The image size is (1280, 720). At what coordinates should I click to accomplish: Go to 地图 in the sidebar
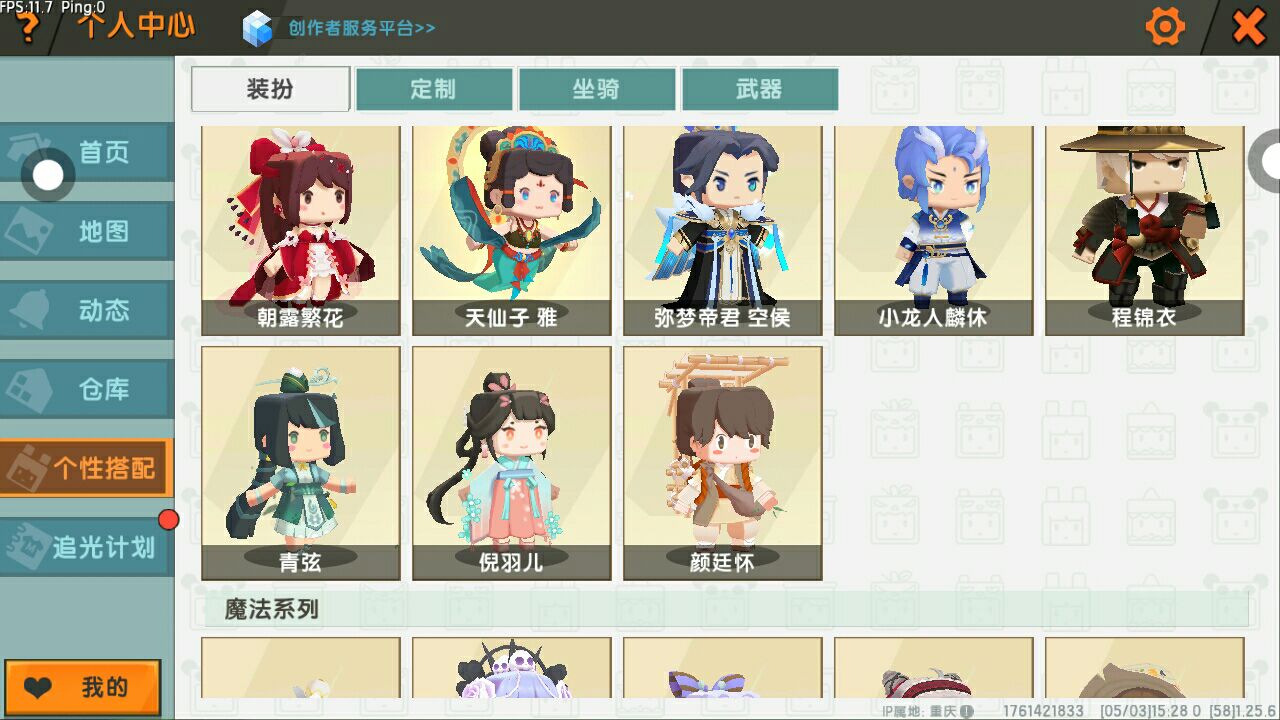coord(86,231)
